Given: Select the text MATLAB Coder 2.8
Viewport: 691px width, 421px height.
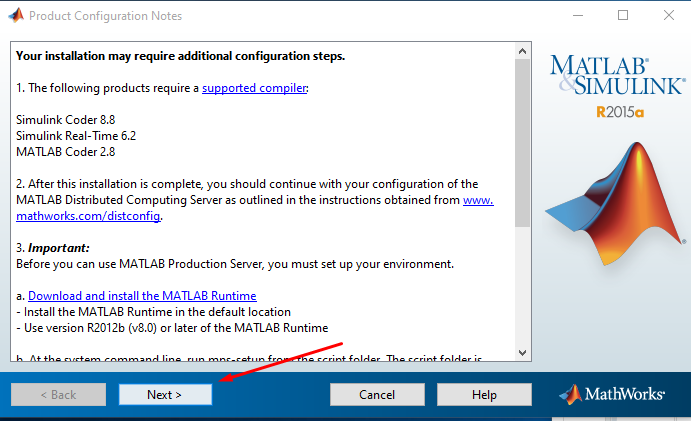Looking at the screenshot, I should pyautogui.click(x=66, y=152).
